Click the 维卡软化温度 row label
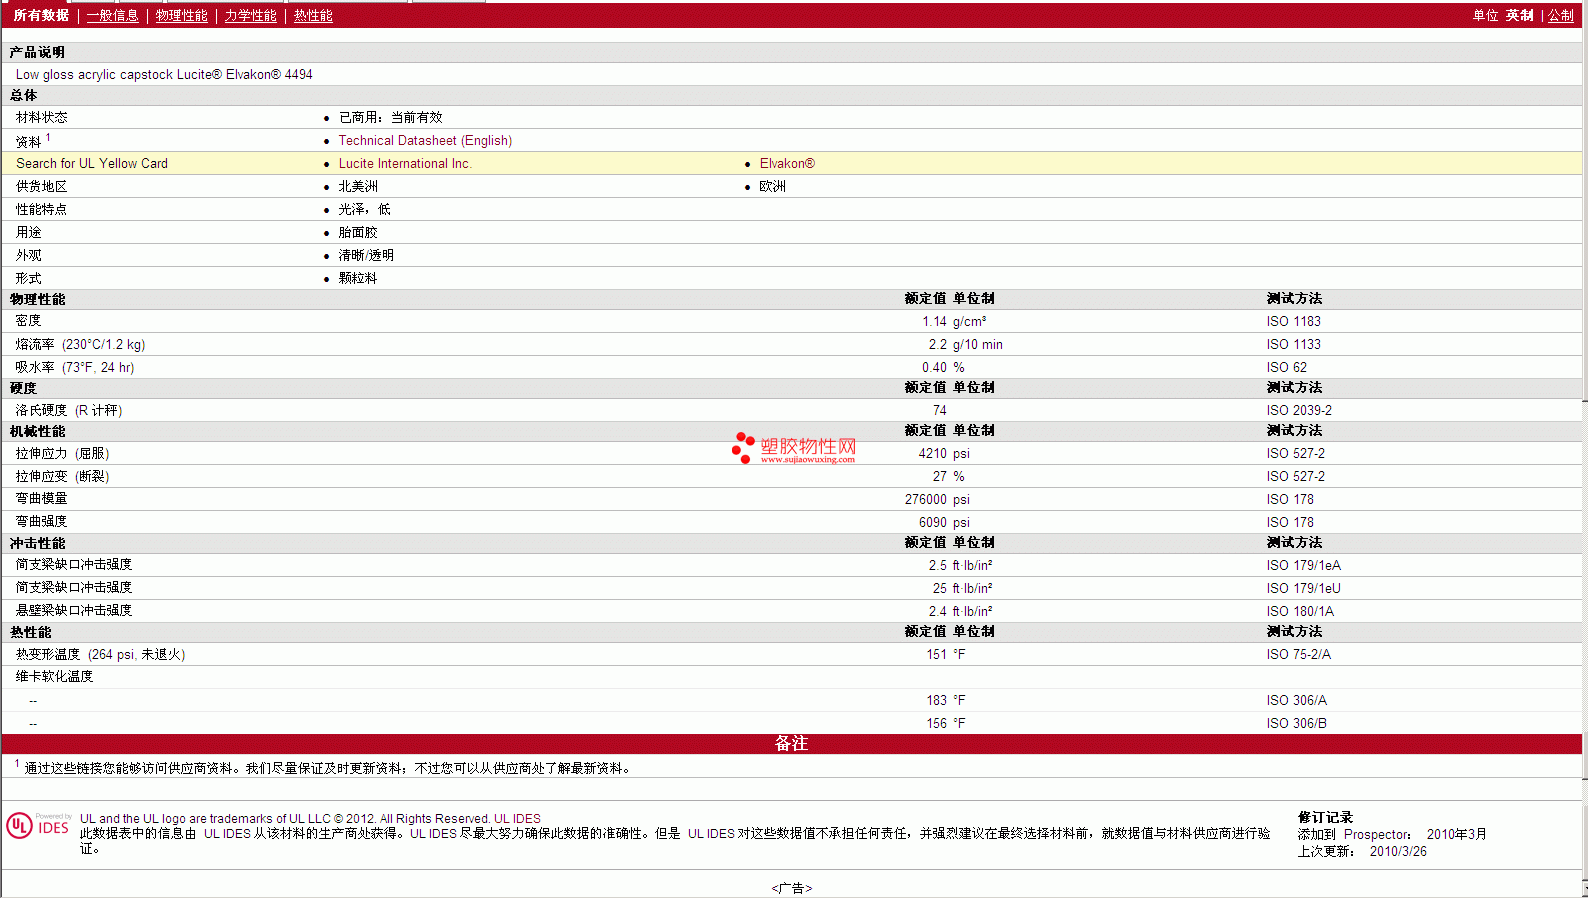This screenshot has height=898, width=1588. [54, 677]
